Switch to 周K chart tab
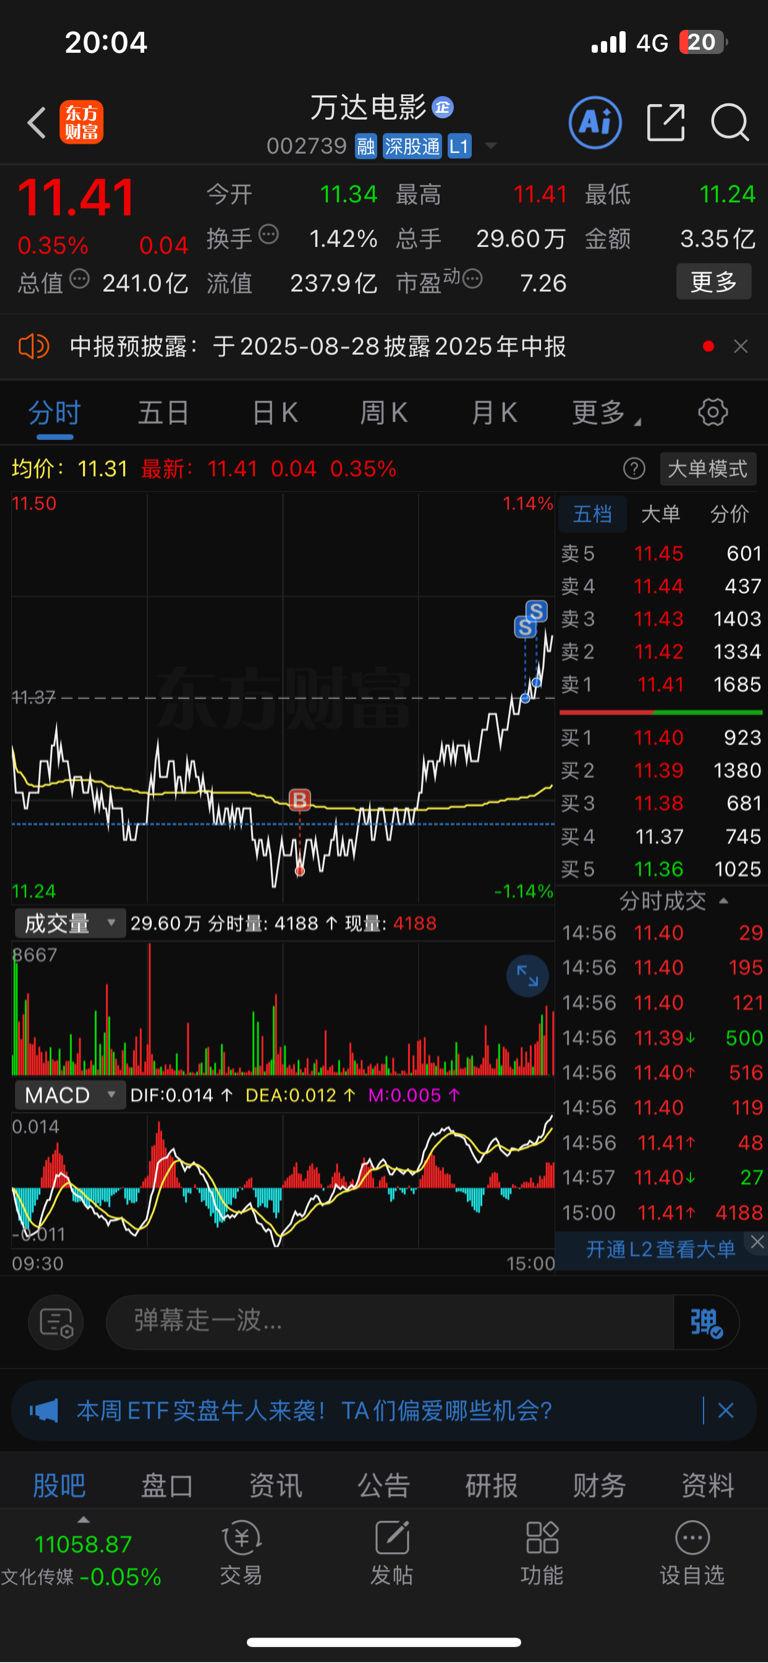The height and width of the screenshot is (1663, 768). pyautogui.click(x=383, y=413)
